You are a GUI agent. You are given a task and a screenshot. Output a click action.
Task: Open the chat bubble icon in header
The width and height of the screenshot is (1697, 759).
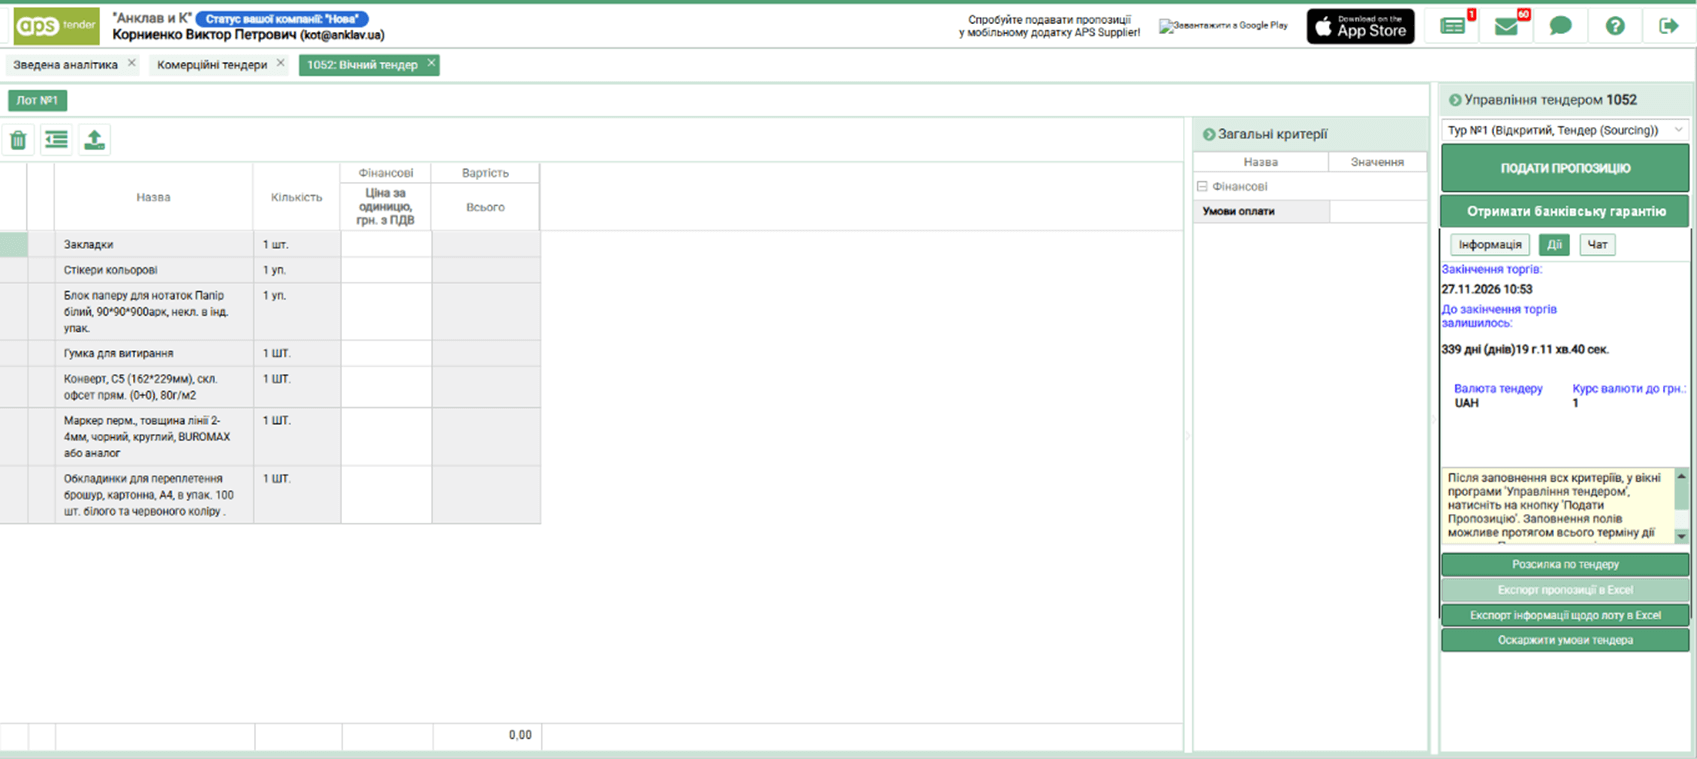coord(1560,27)
